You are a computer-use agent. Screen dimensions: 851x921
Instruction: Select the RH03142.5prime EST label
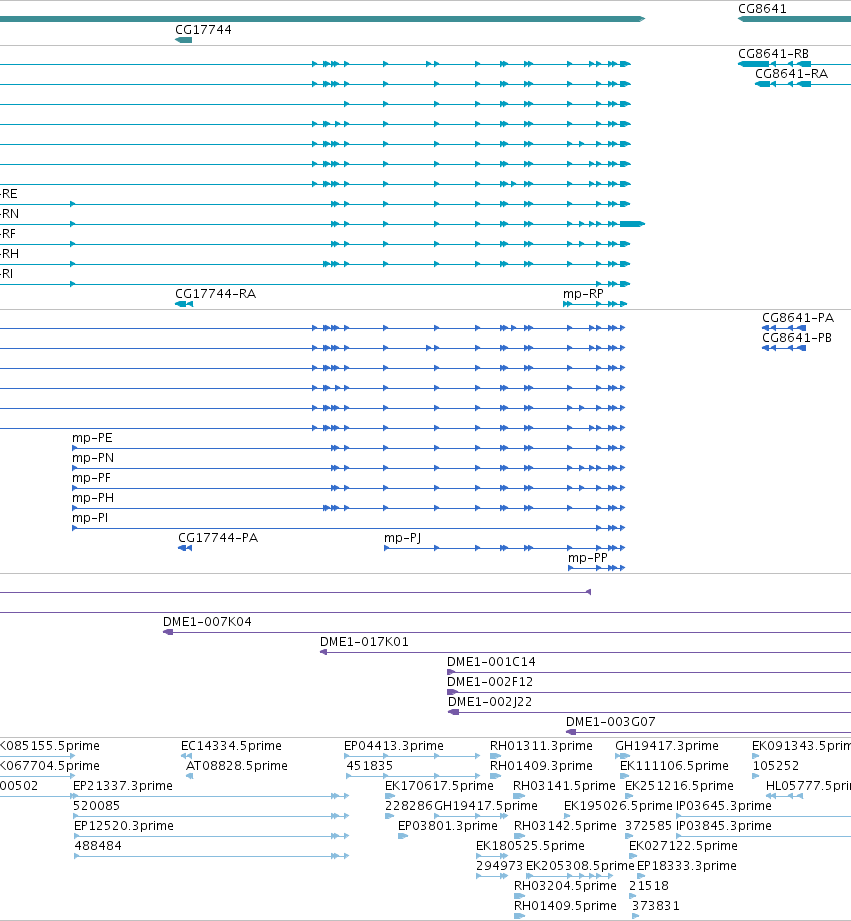[x=565, y=825]
